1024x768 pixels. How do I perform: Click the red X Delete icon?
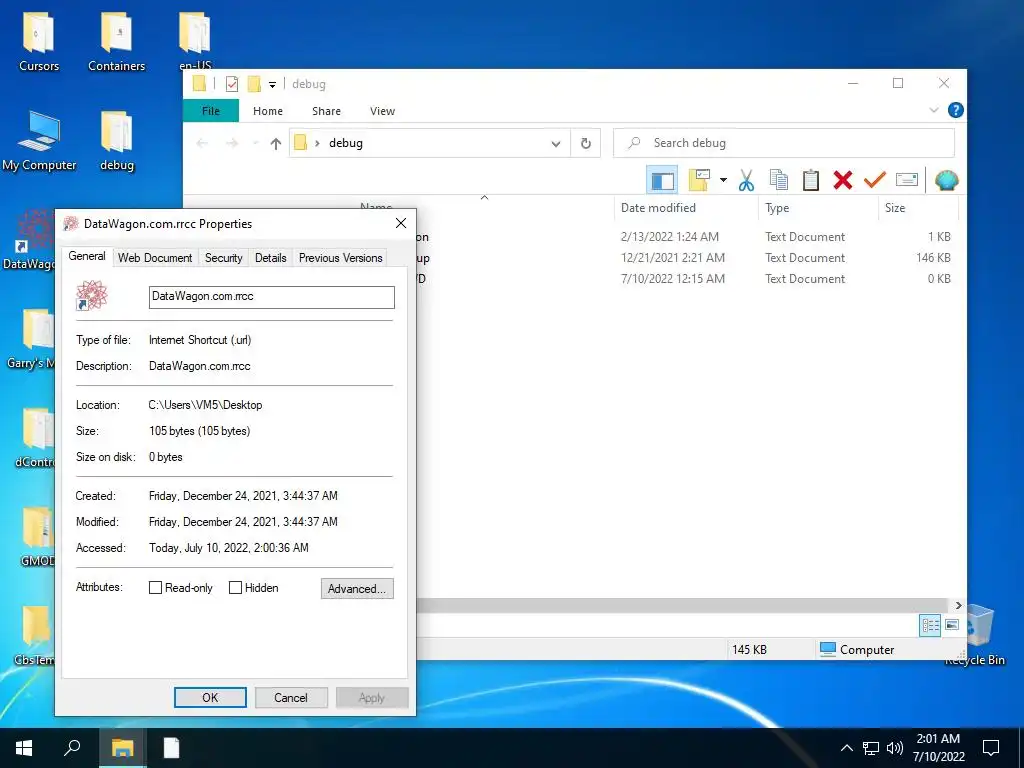tap(842, 180)
